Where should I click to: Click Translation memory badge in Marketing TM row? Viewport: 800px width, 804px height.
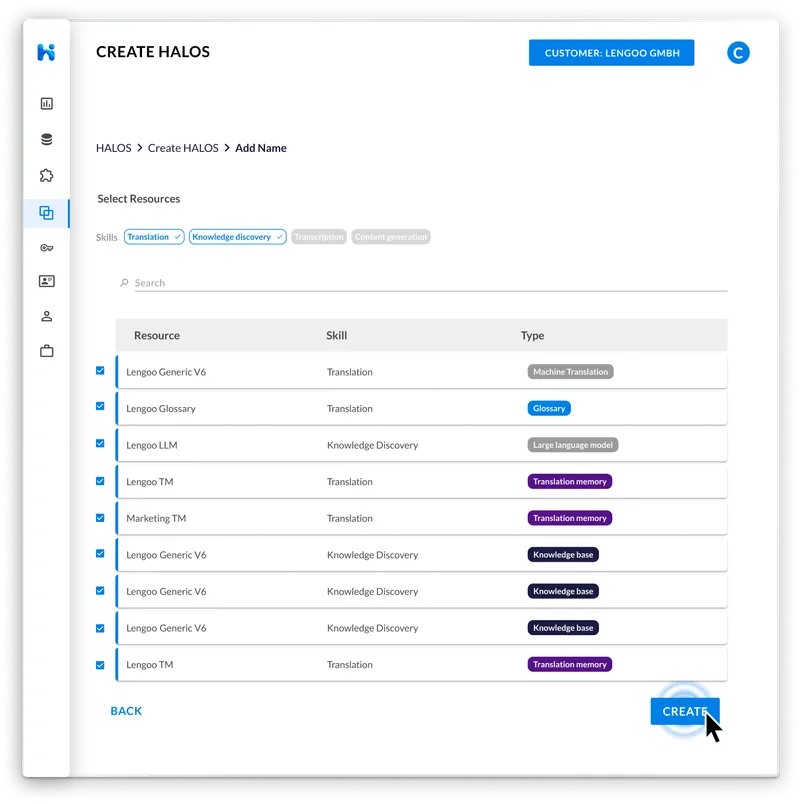point(570,518)
